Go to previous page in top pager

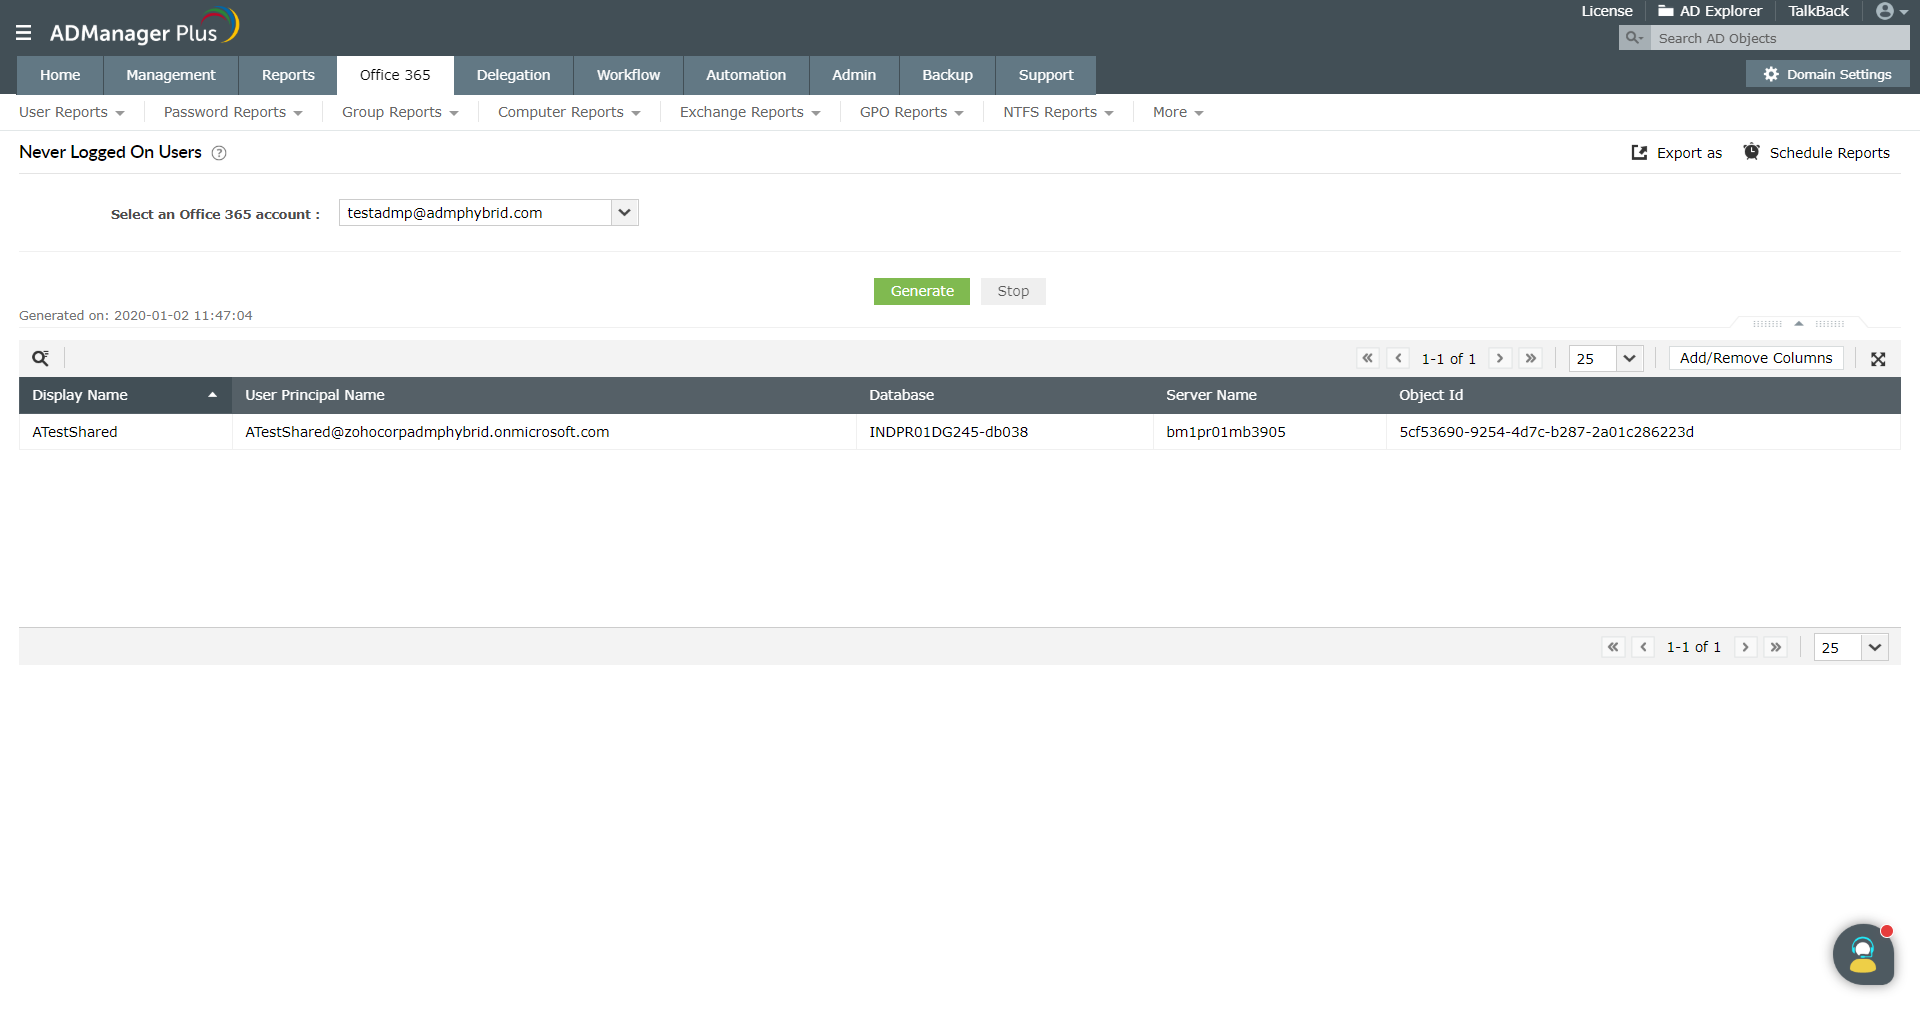1398,358
